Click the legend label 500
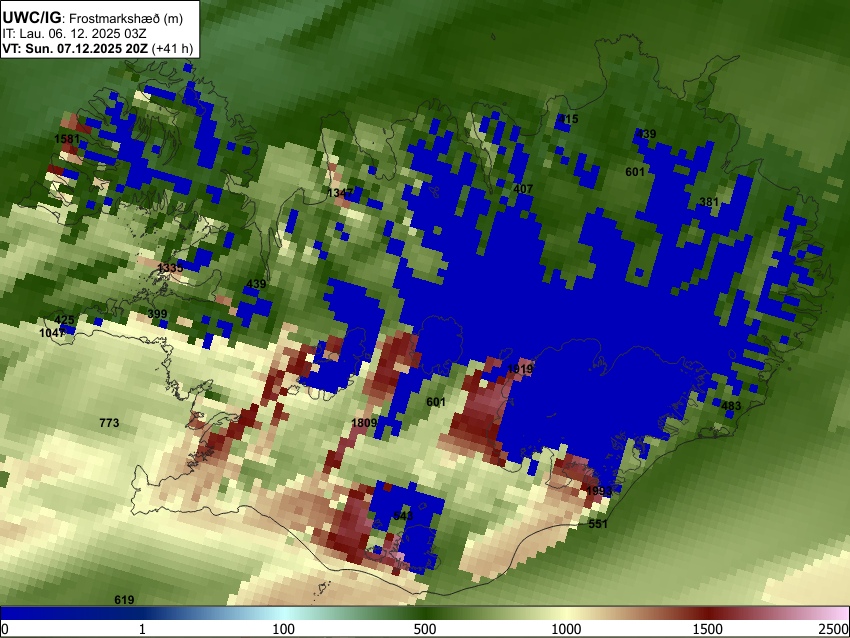 [x=425, y=629]
